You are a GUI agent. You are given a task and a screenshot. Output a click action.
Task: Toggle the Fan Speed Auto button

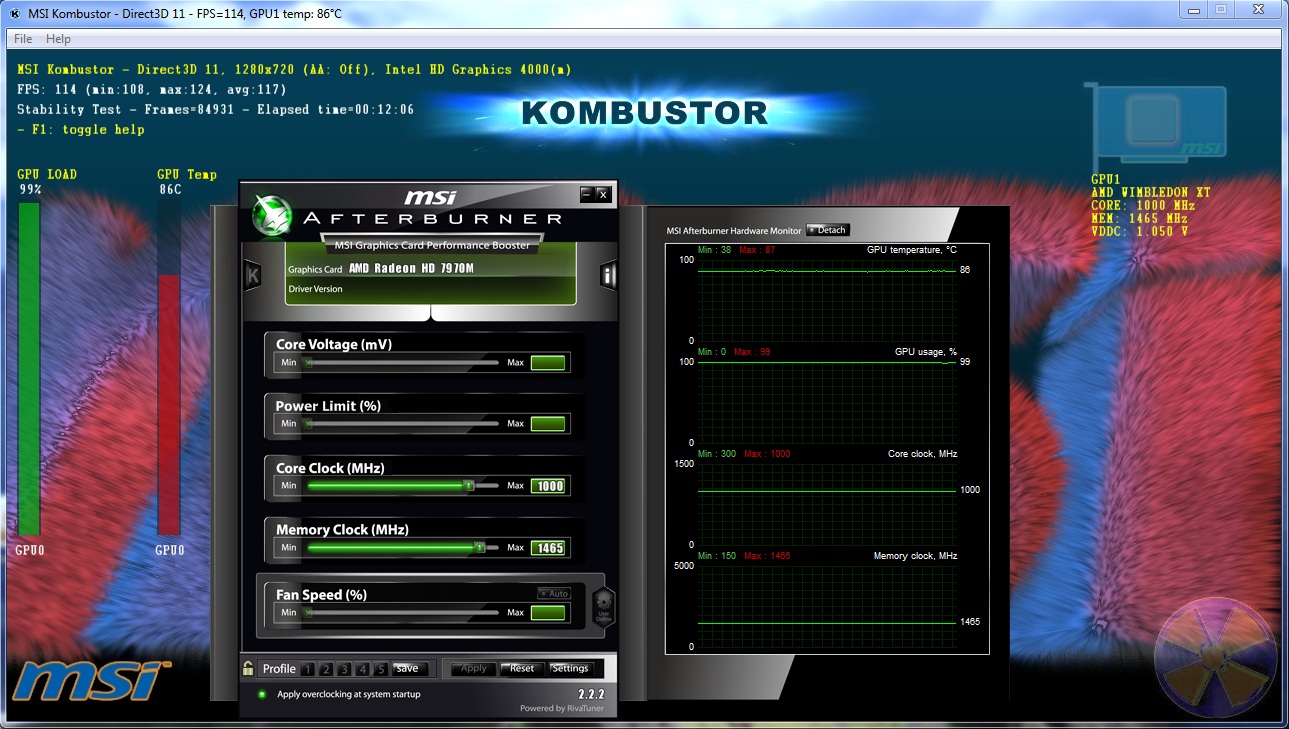click(x=553, y=594)
